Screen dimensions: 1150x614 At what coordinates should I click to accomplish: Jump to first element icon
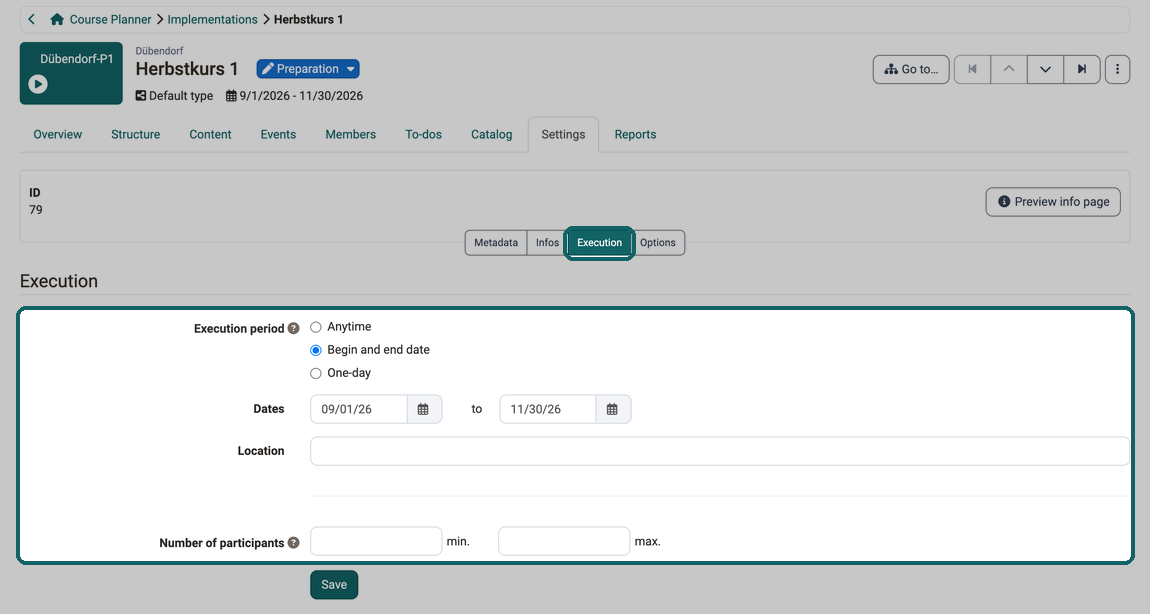tap(973, 69)
